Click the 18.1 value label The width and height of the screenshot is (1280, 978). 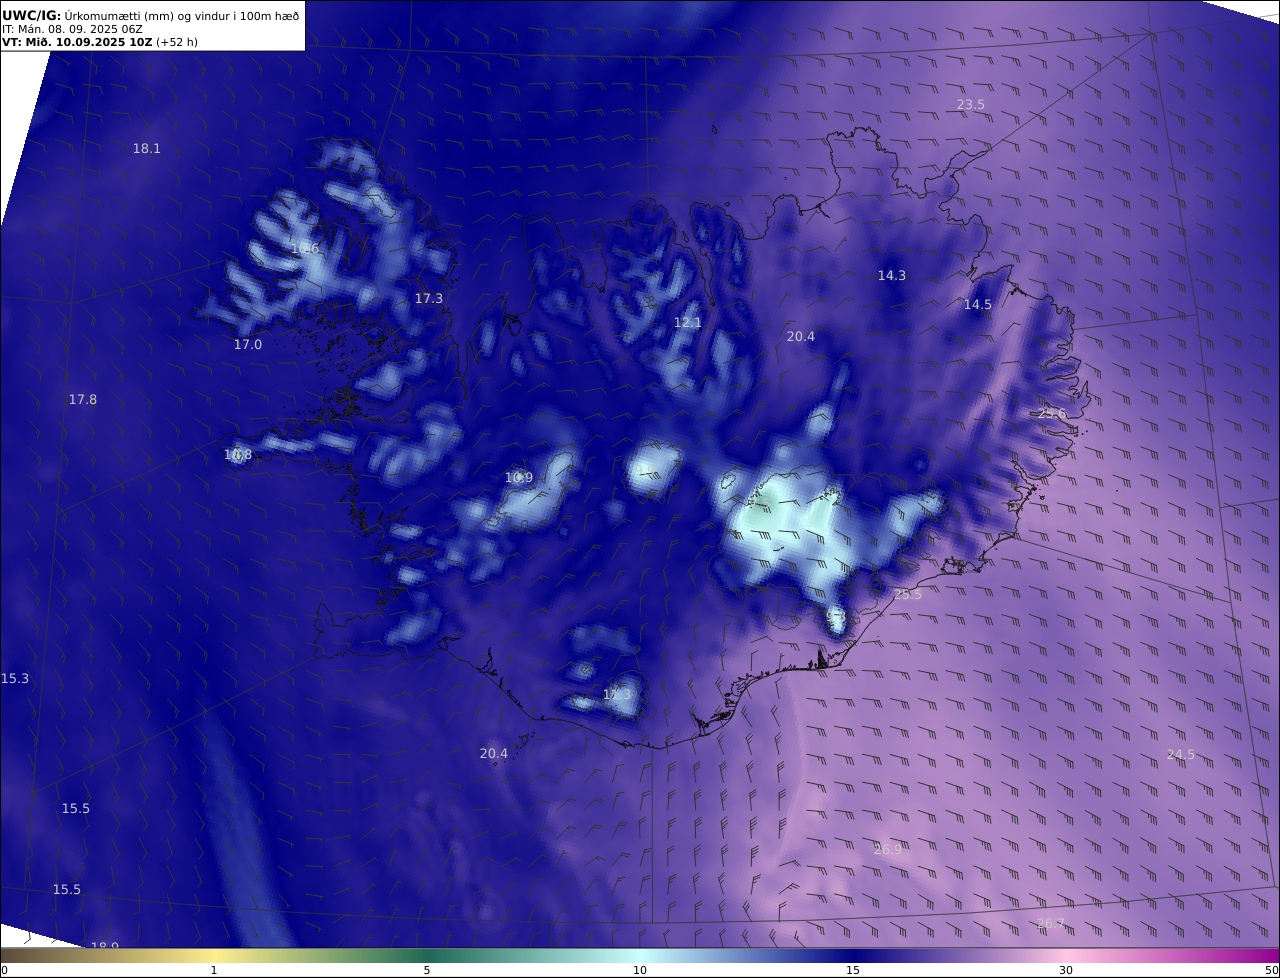tap(147, 149)
